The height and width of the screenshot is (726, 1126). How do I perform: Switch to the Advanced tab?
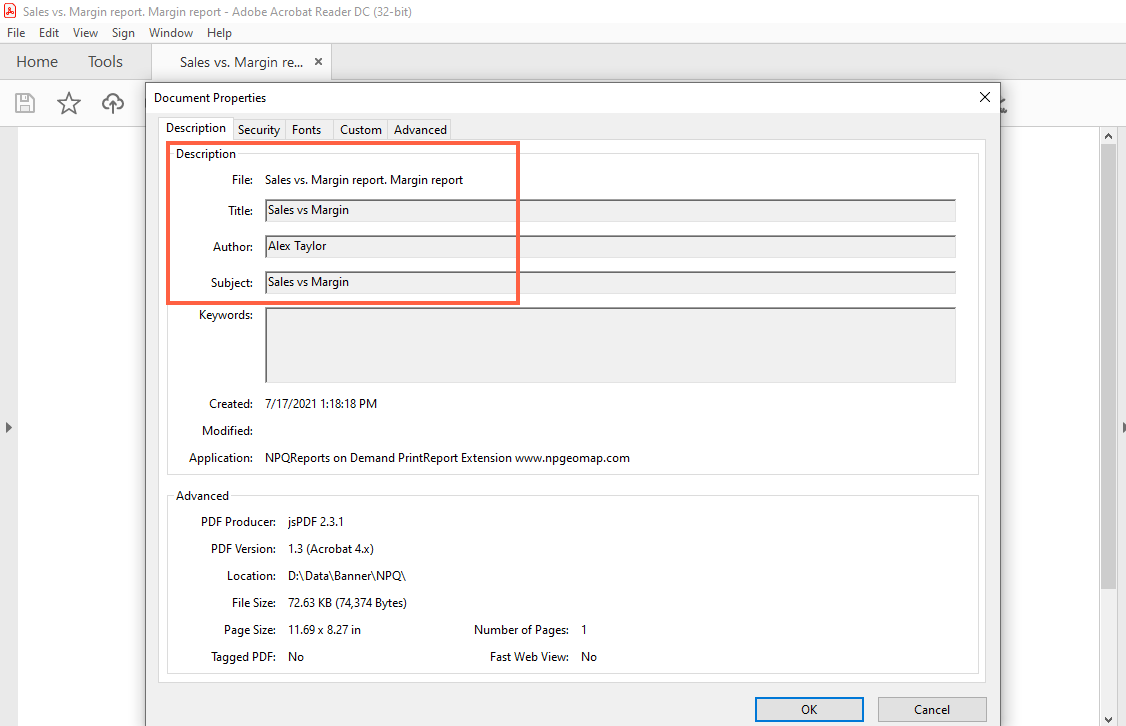coord(420,129)
